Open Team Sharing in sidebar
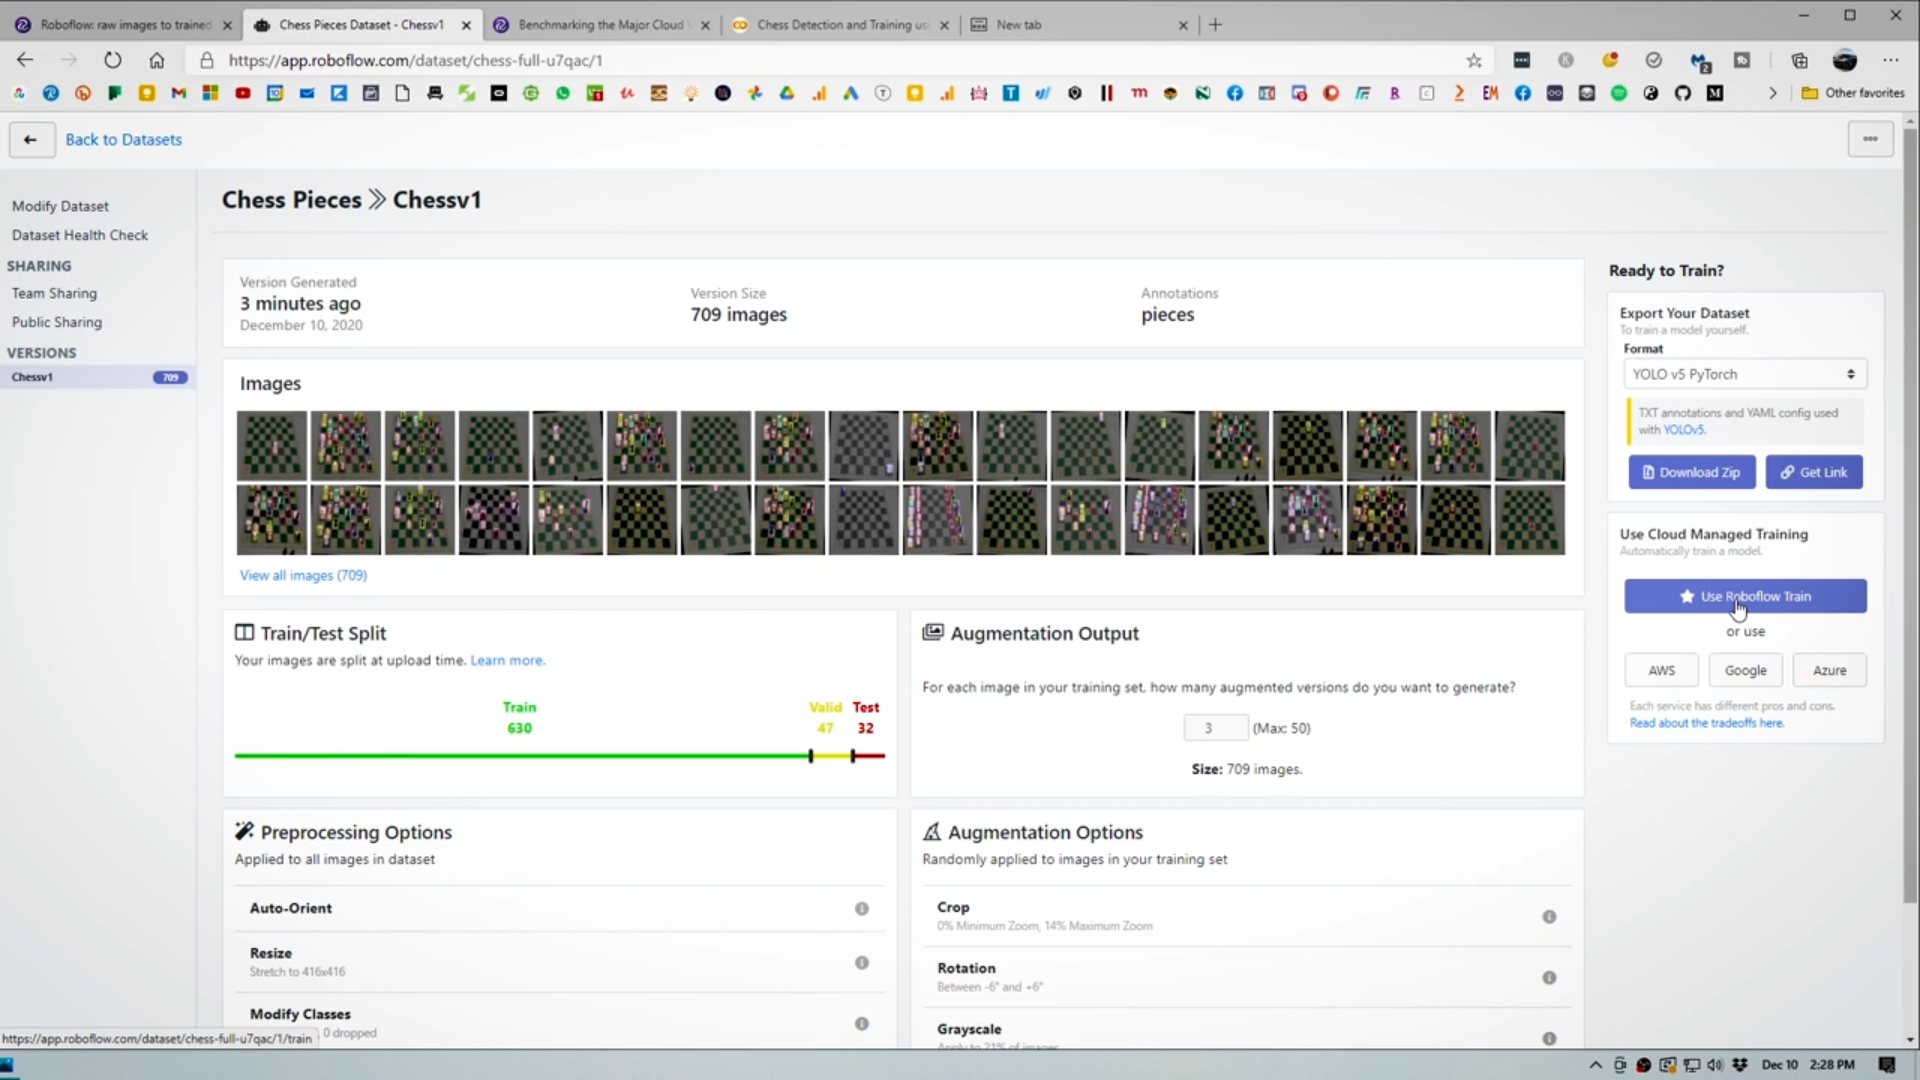 pos(54,293)
